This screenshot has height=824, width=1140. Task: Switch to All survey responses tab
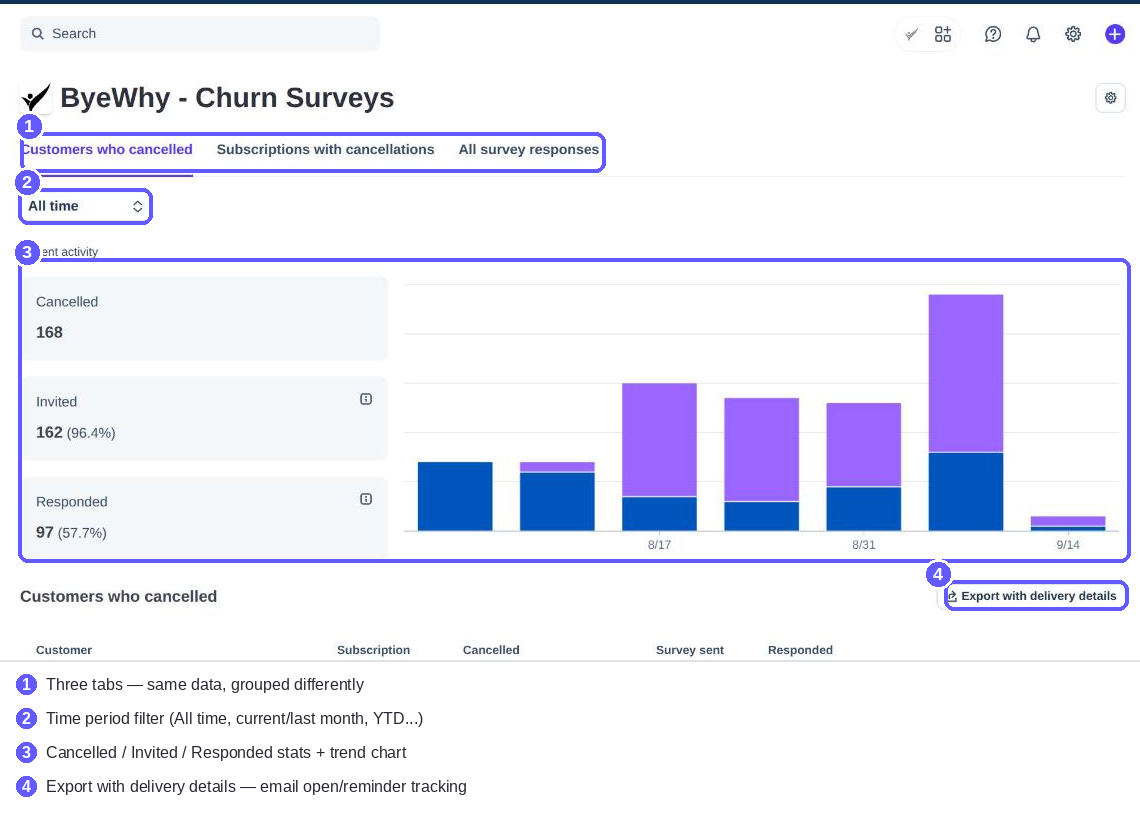click(x=529, y=150)
